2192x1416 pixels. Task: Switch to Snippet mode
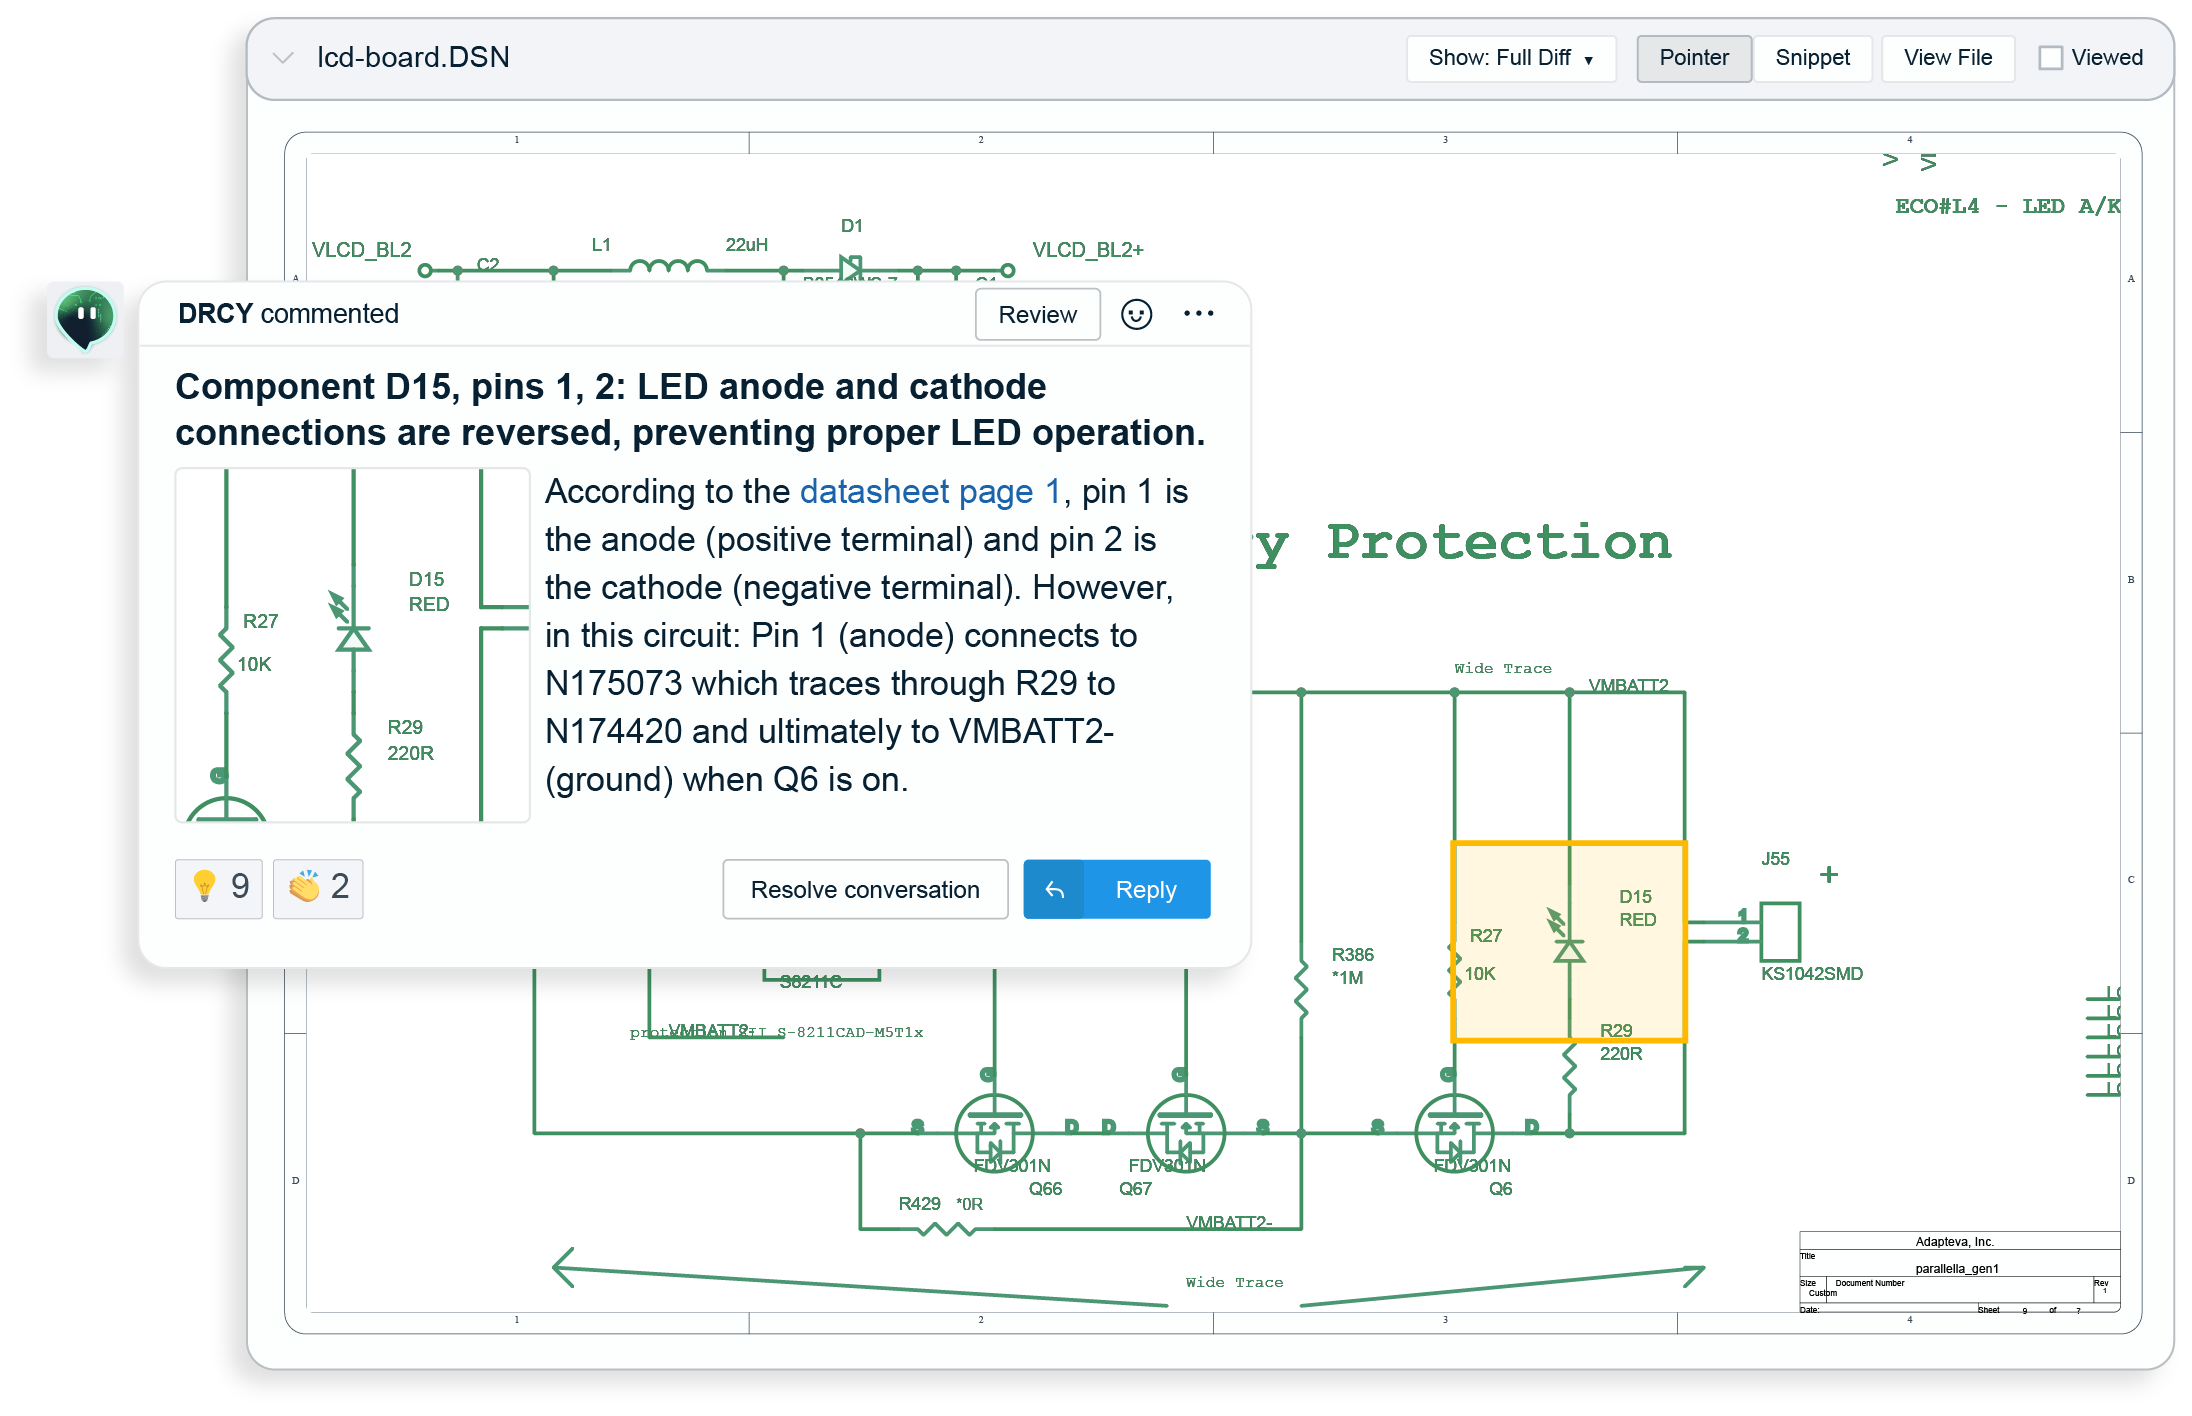pyautogui.click(x=1812, y=58)
